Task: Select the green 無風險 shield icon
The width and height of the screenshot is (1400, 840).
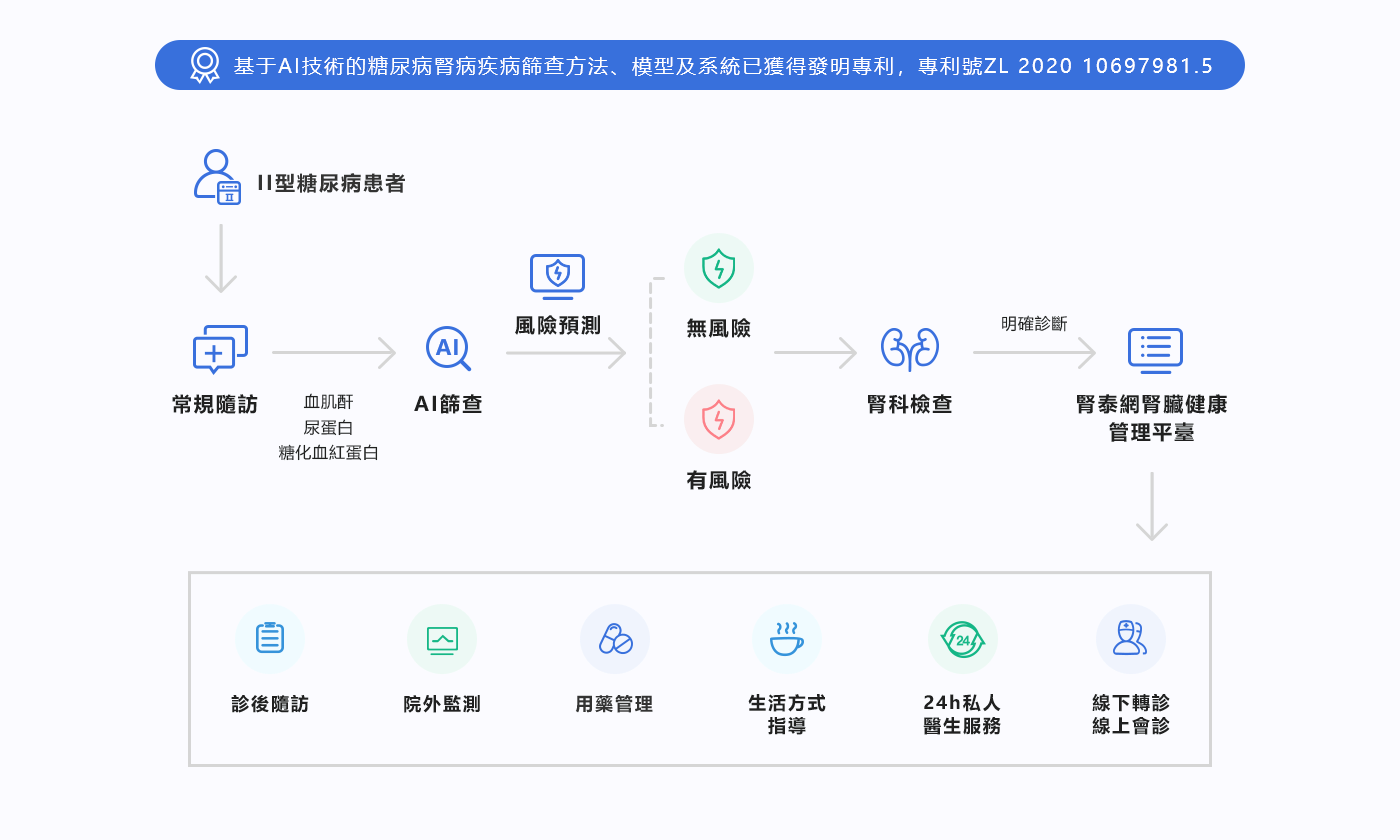Action: (718, 270)
